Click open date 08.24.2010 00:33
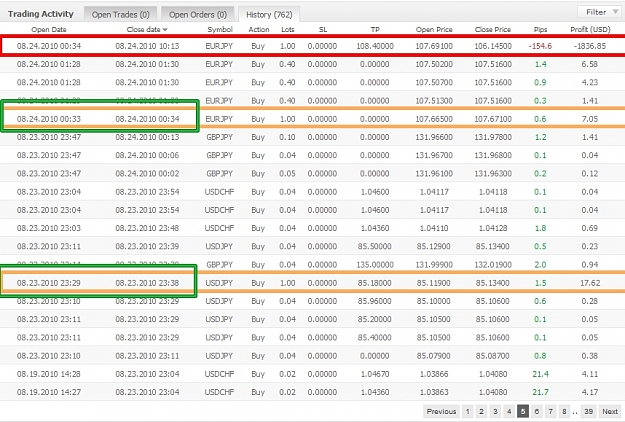 [x=49, y=119]
